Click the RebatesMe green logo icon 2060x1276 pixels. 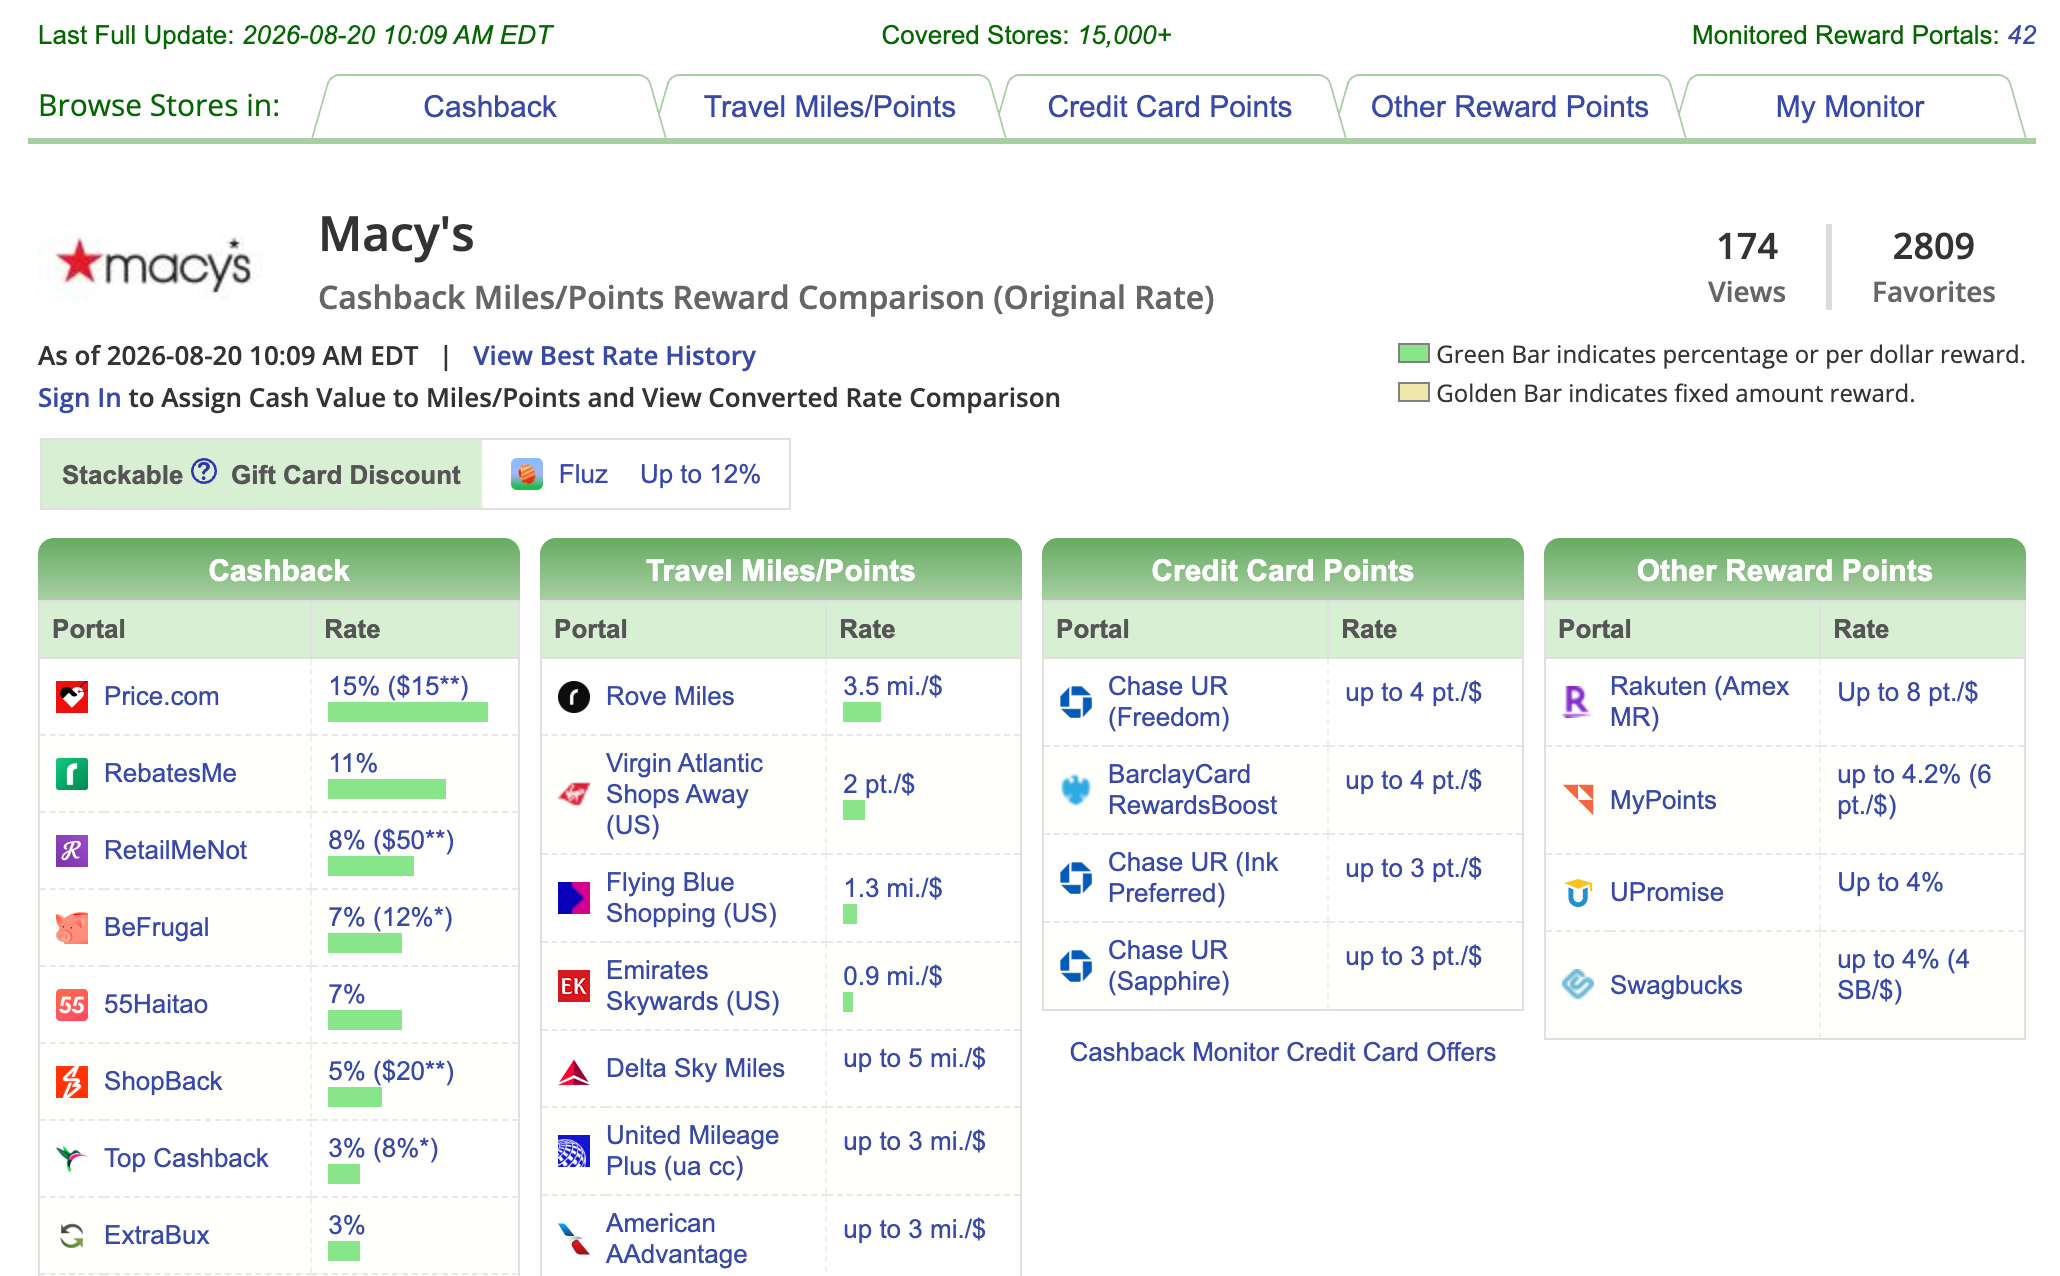click(x=72, y=774)
